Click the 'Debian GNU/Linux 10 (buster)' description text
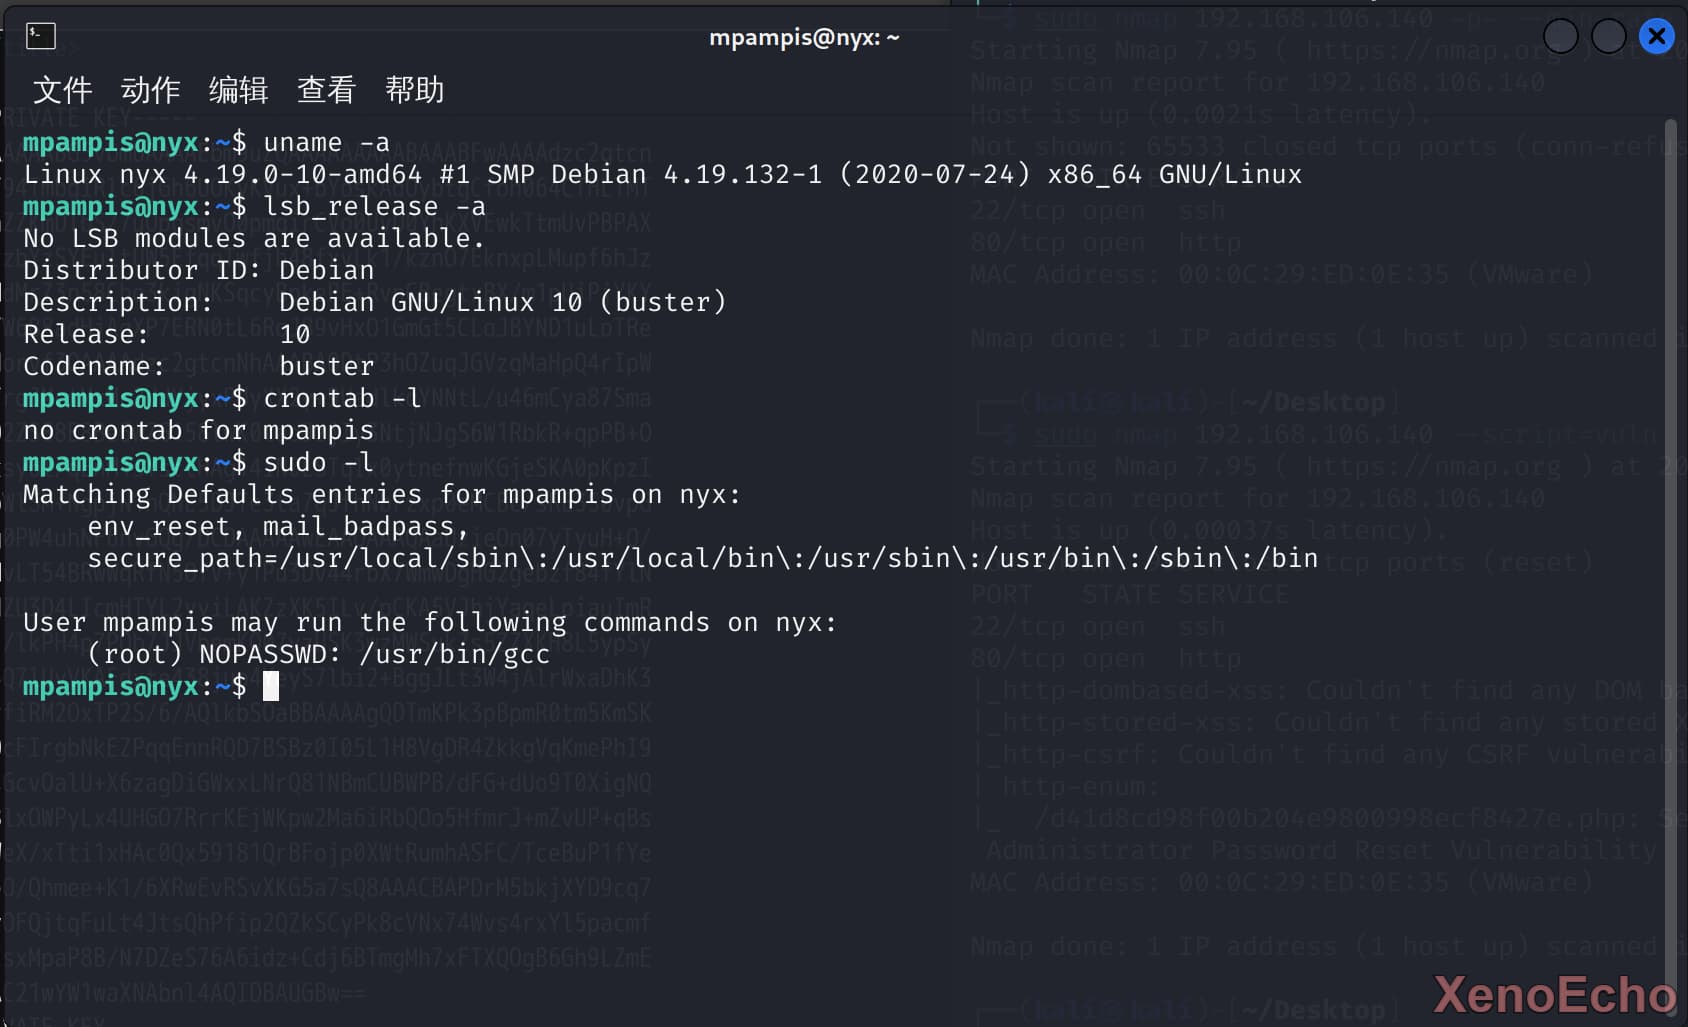This screenshot has height=1027, width=1688. [503, 302]
